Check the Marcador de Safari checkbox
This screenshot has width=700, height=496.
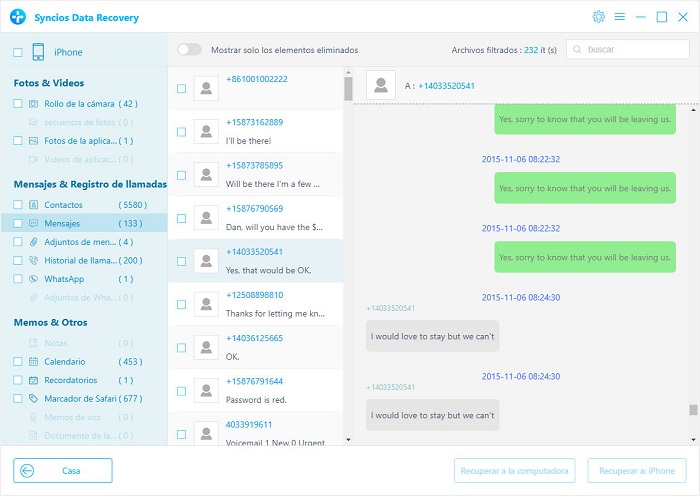(x=18, y=399)
